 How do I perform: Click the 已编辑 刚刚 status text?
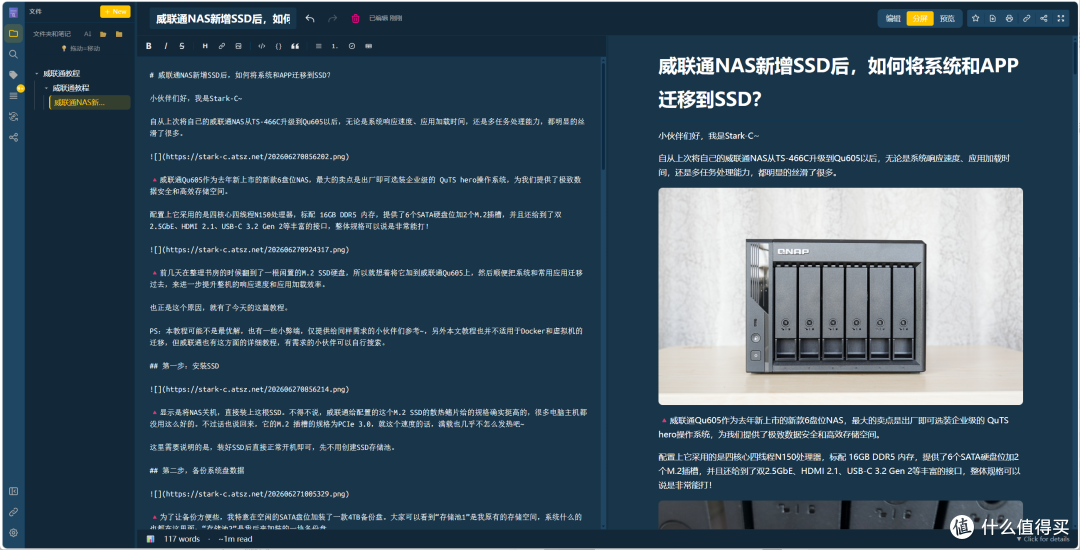point(386,19)
